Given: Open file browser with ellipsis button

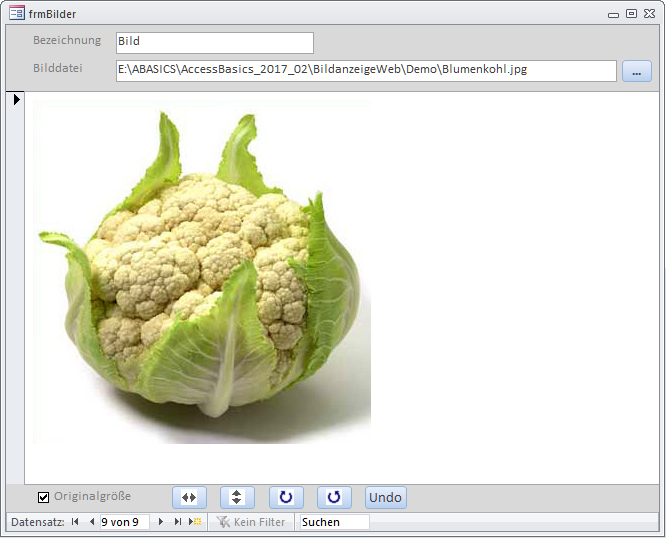Looking at the screenshot, I should [x=636, y=71].
